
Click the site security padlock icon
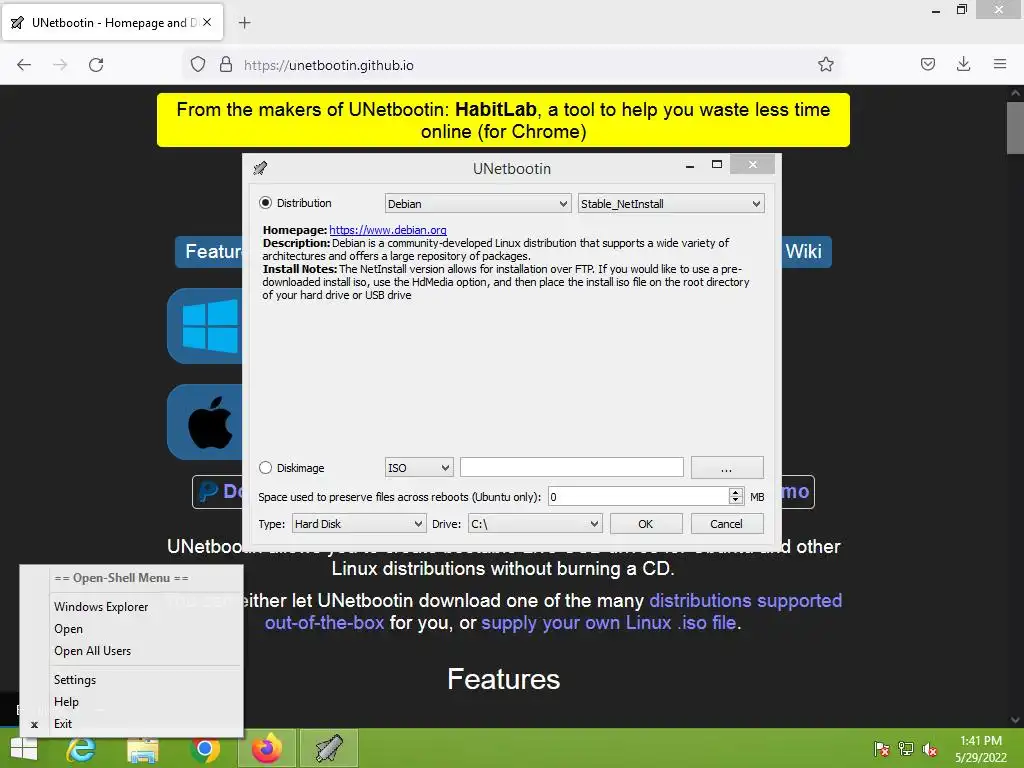226,64
